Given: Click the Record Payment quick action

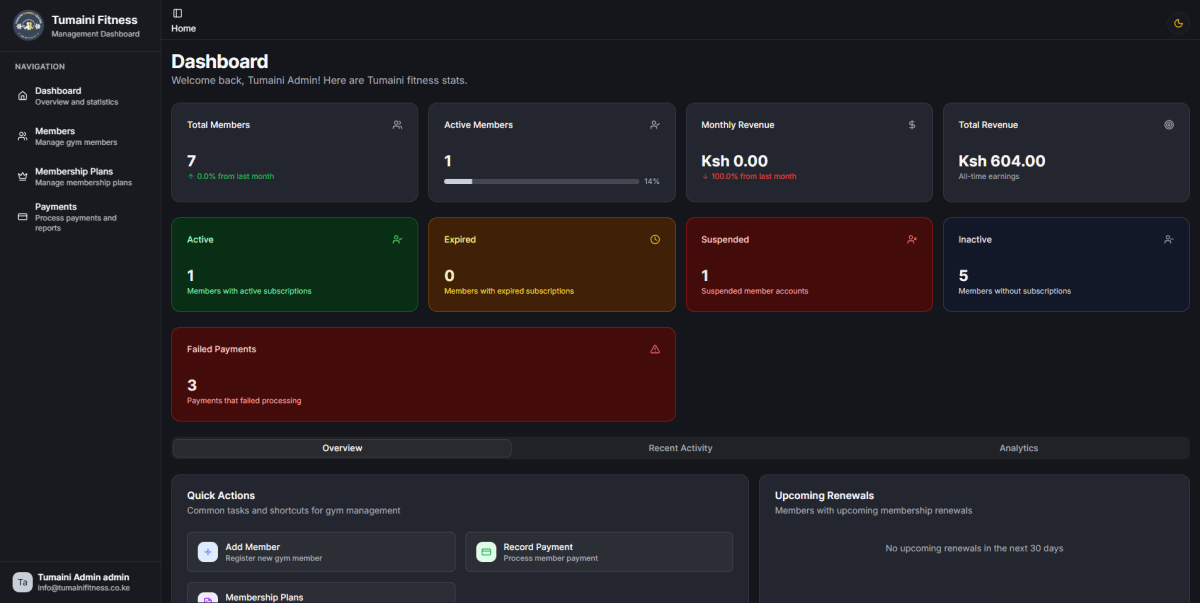Looking at the screenshot, I should (599, 552).
